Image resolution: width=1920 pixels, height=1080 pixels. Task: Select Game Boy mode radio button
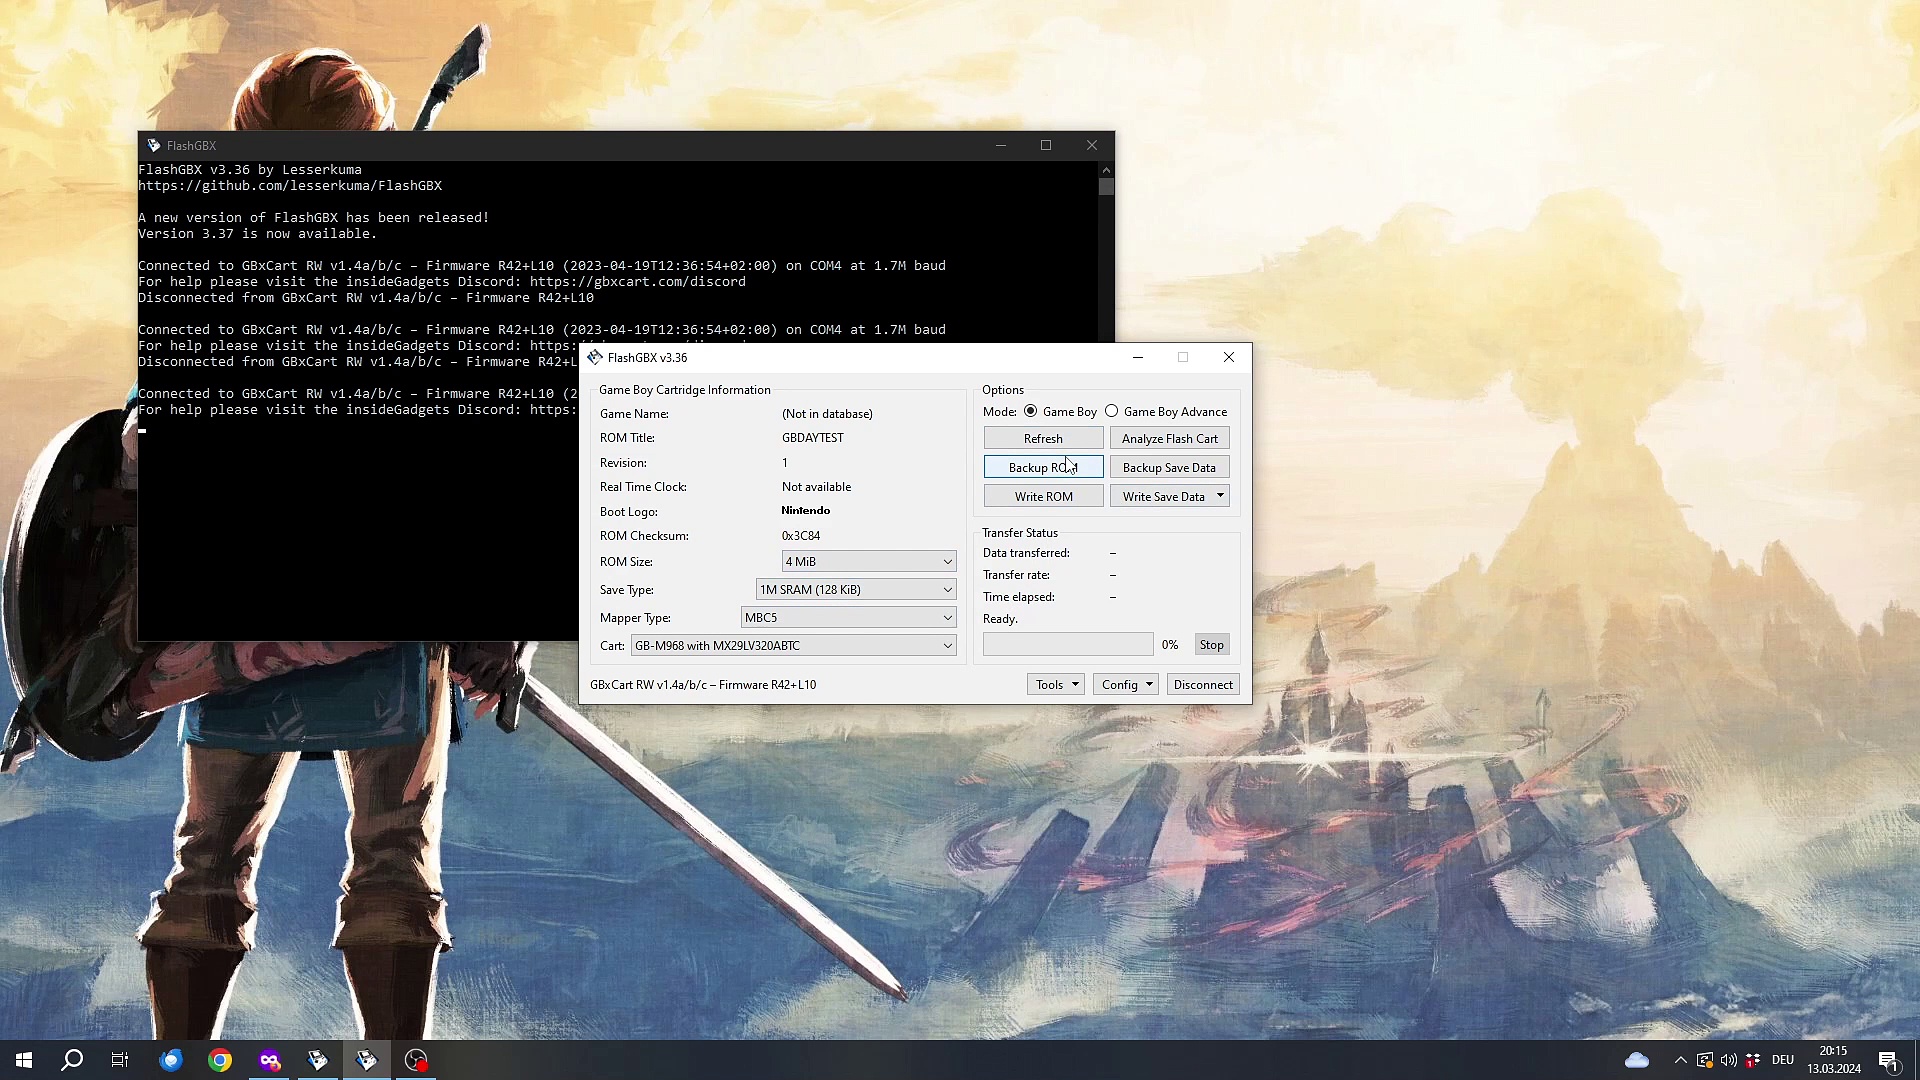point(1031,411)
